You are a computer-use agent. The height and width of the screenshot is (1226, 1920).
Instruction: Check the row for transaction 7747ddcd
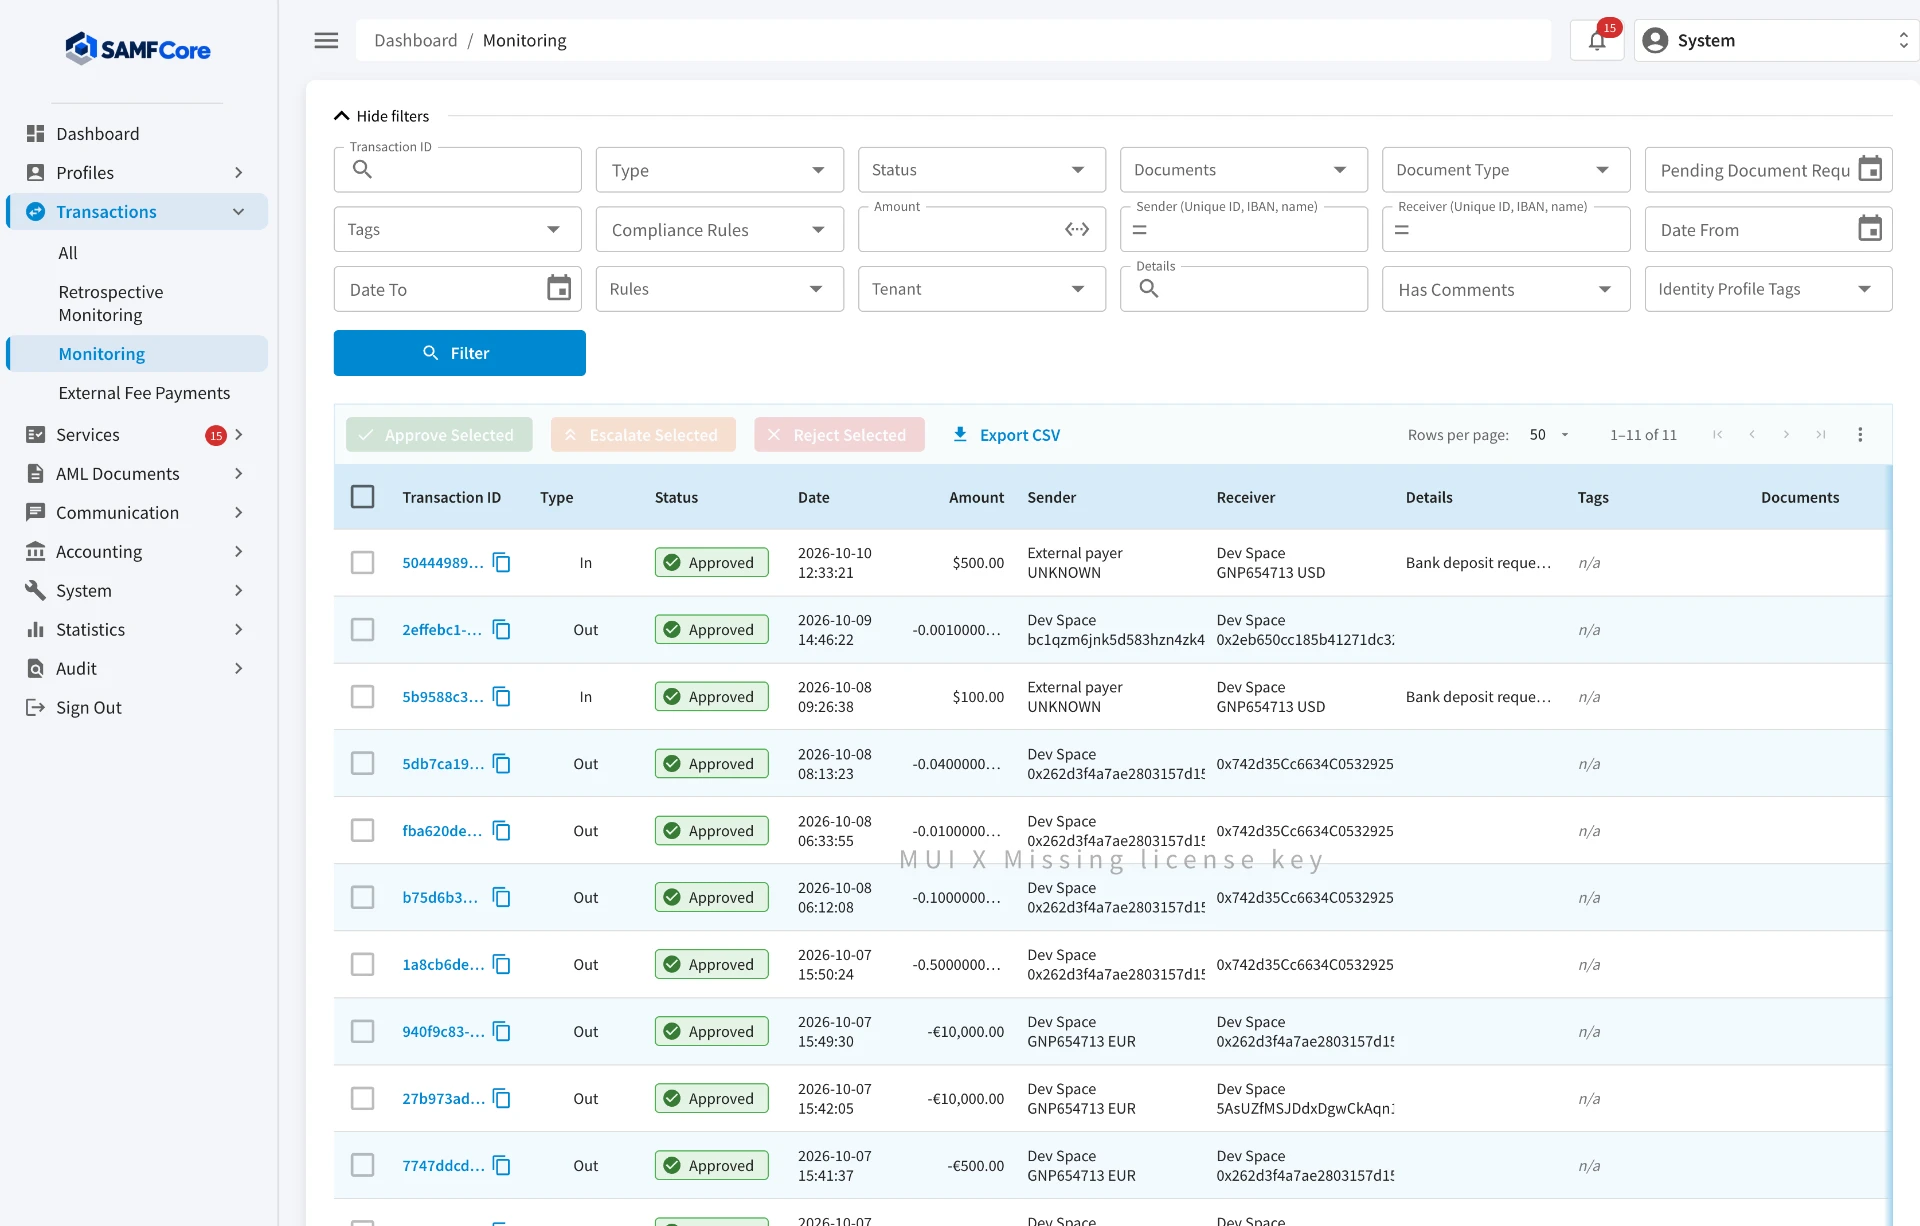coord(363,1166)
